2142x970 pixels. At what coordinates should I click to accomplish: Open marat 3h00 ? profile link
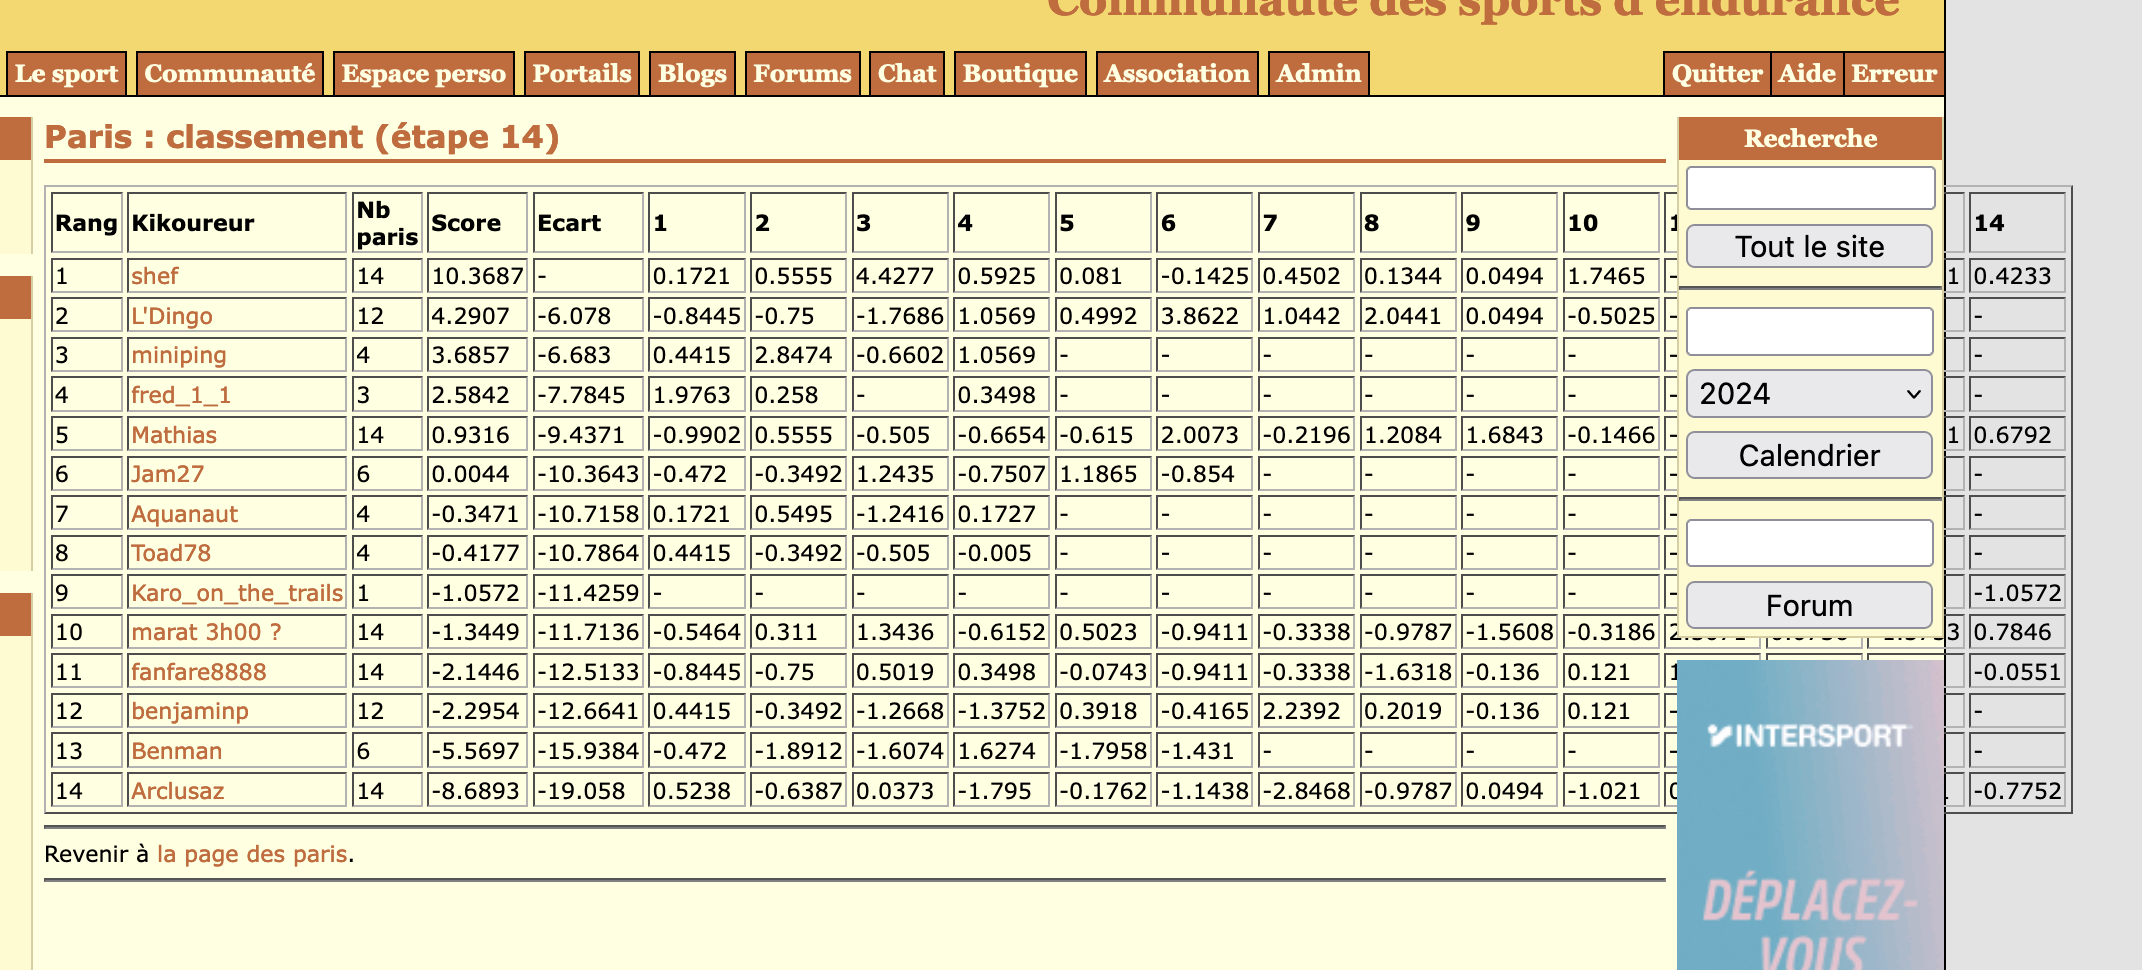click(x=206, y=632)
